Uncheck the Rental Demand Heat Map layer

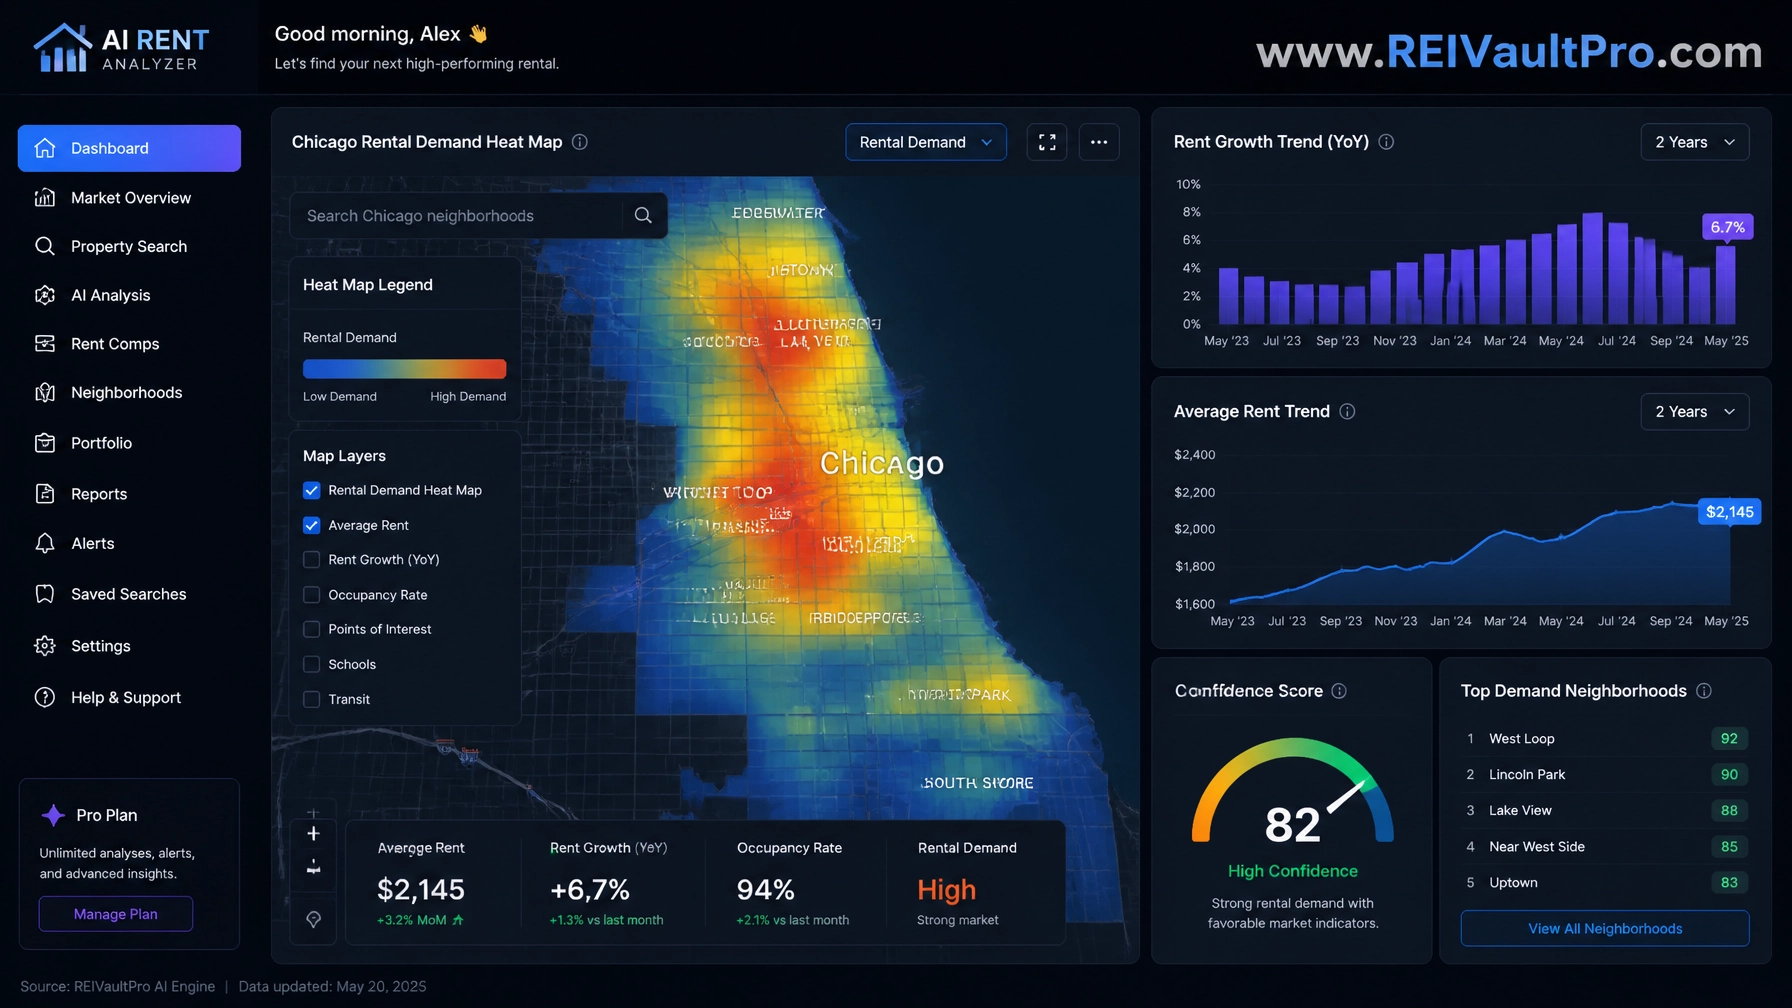[x=312, y=490]
